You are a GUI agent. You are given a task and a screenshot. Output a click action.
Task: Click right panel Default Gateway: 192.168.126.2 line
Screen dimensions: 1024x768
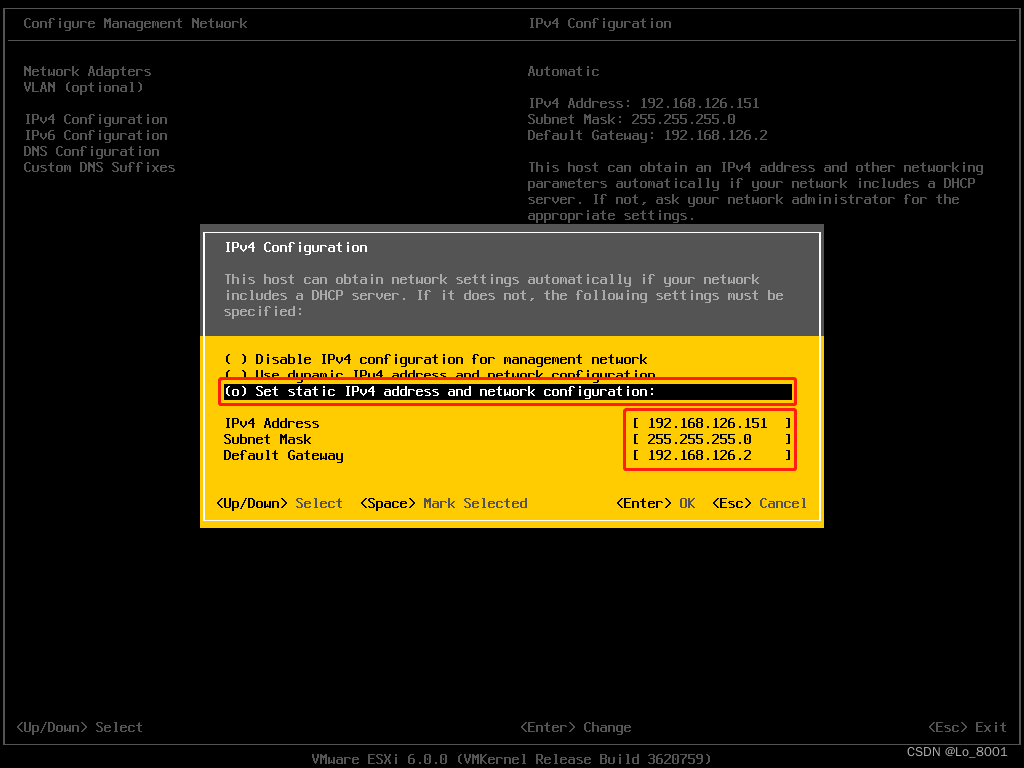pos(647,135)
